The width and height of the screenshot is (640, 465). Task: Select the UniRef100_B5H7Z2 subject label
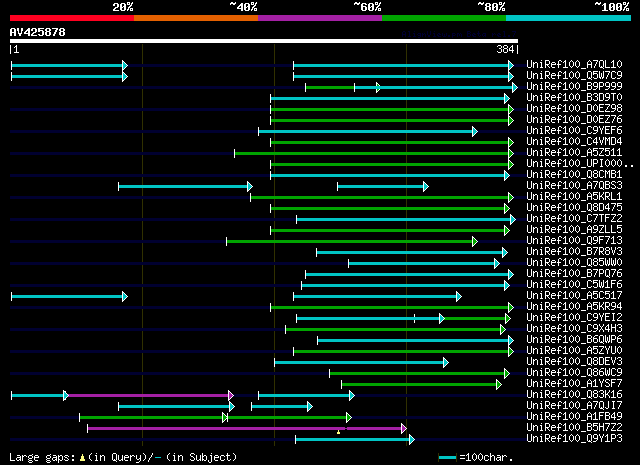[x=574, y=427]
